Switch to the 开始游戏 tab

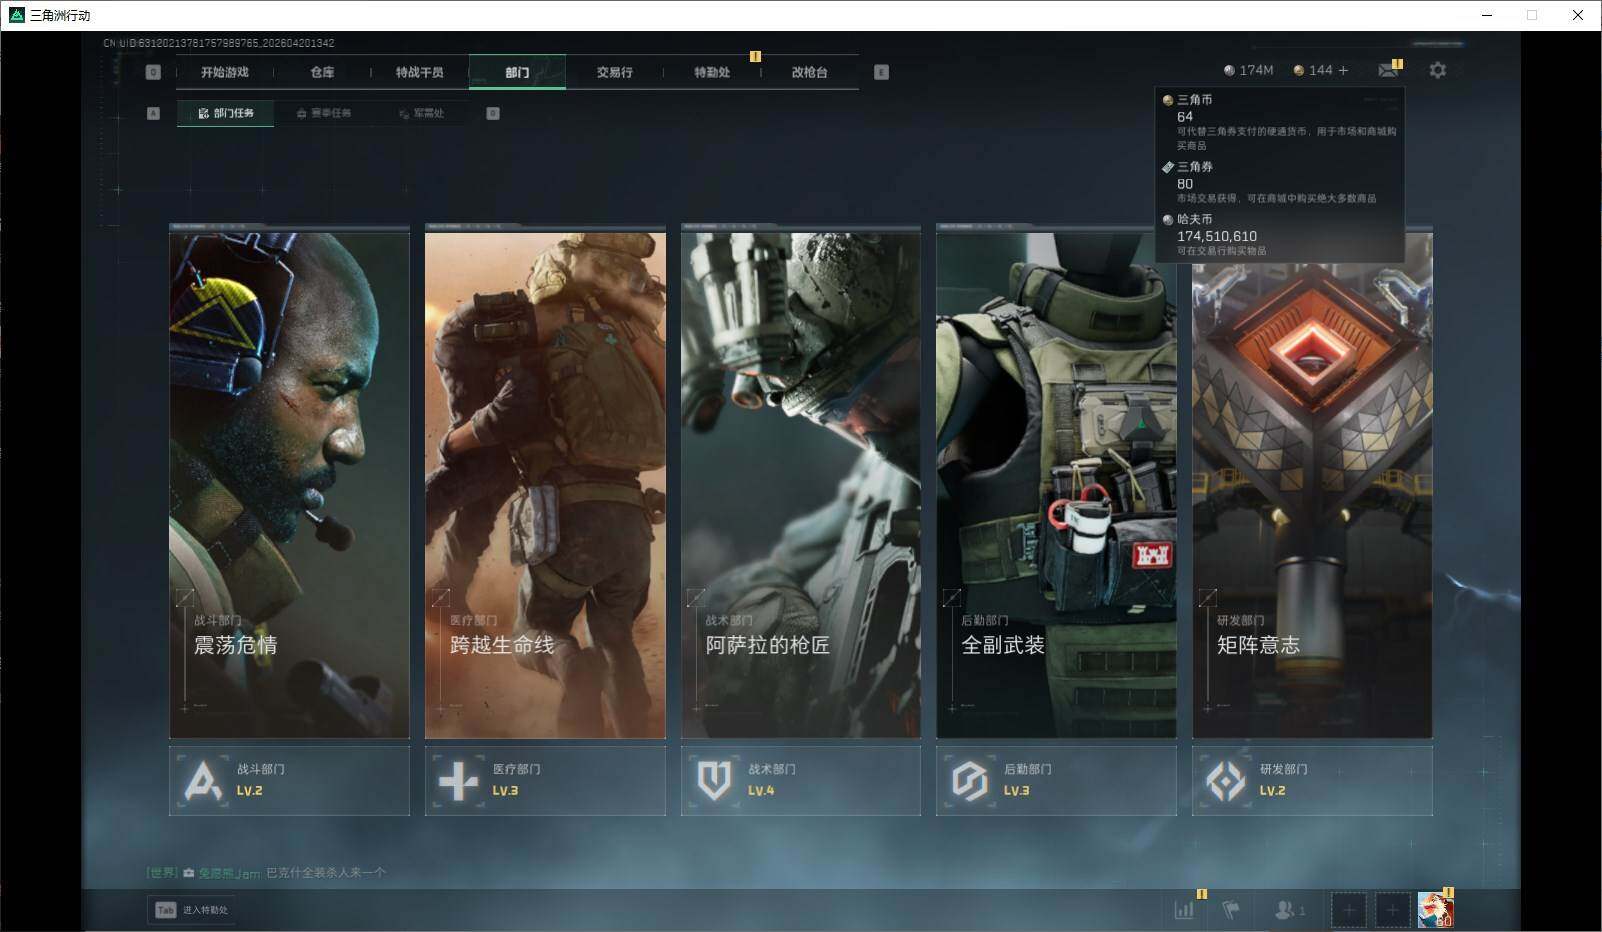[x=224, y=72]
